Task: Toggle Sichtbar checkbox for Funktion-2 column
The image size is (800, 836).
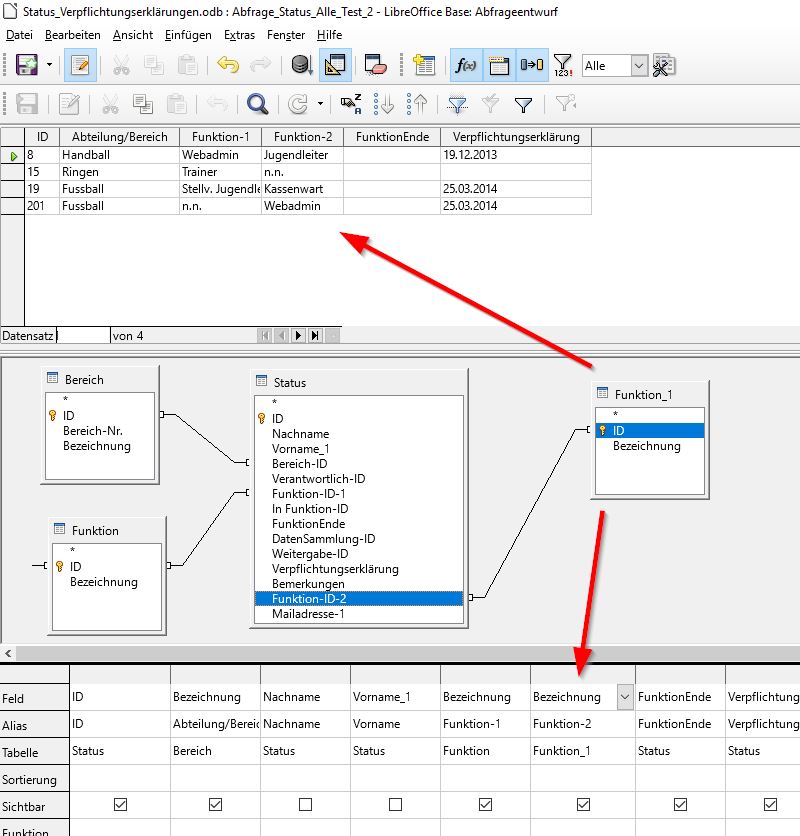Action: pyautogui.click(x=583, y=804)
